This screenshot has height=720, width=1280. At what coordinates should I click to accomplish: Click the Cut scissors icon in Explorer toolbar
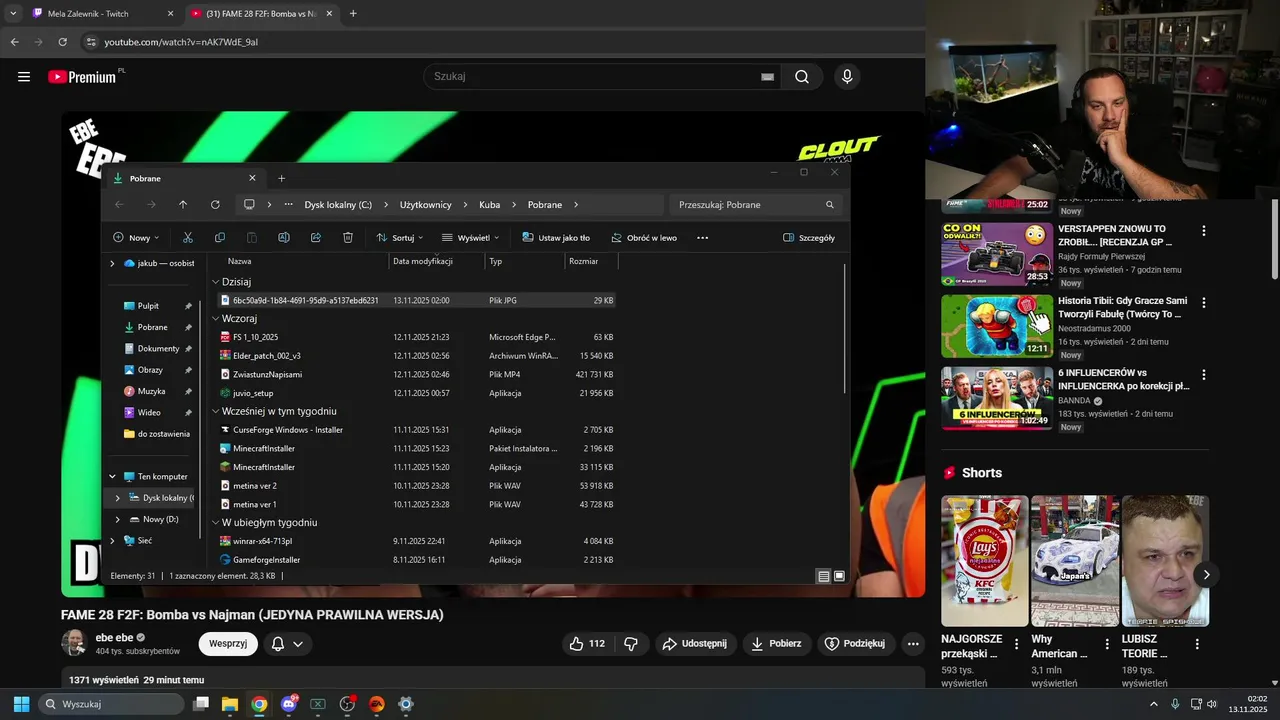pos(187,238)
